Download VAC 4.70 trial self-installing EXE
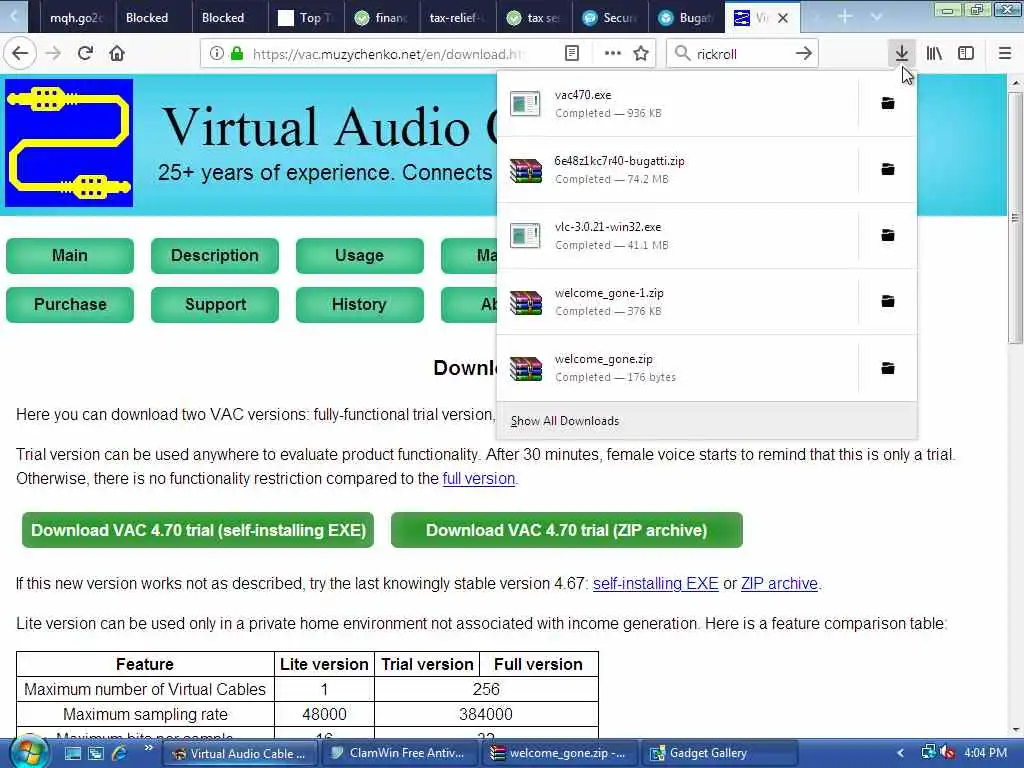 point(198,530)
